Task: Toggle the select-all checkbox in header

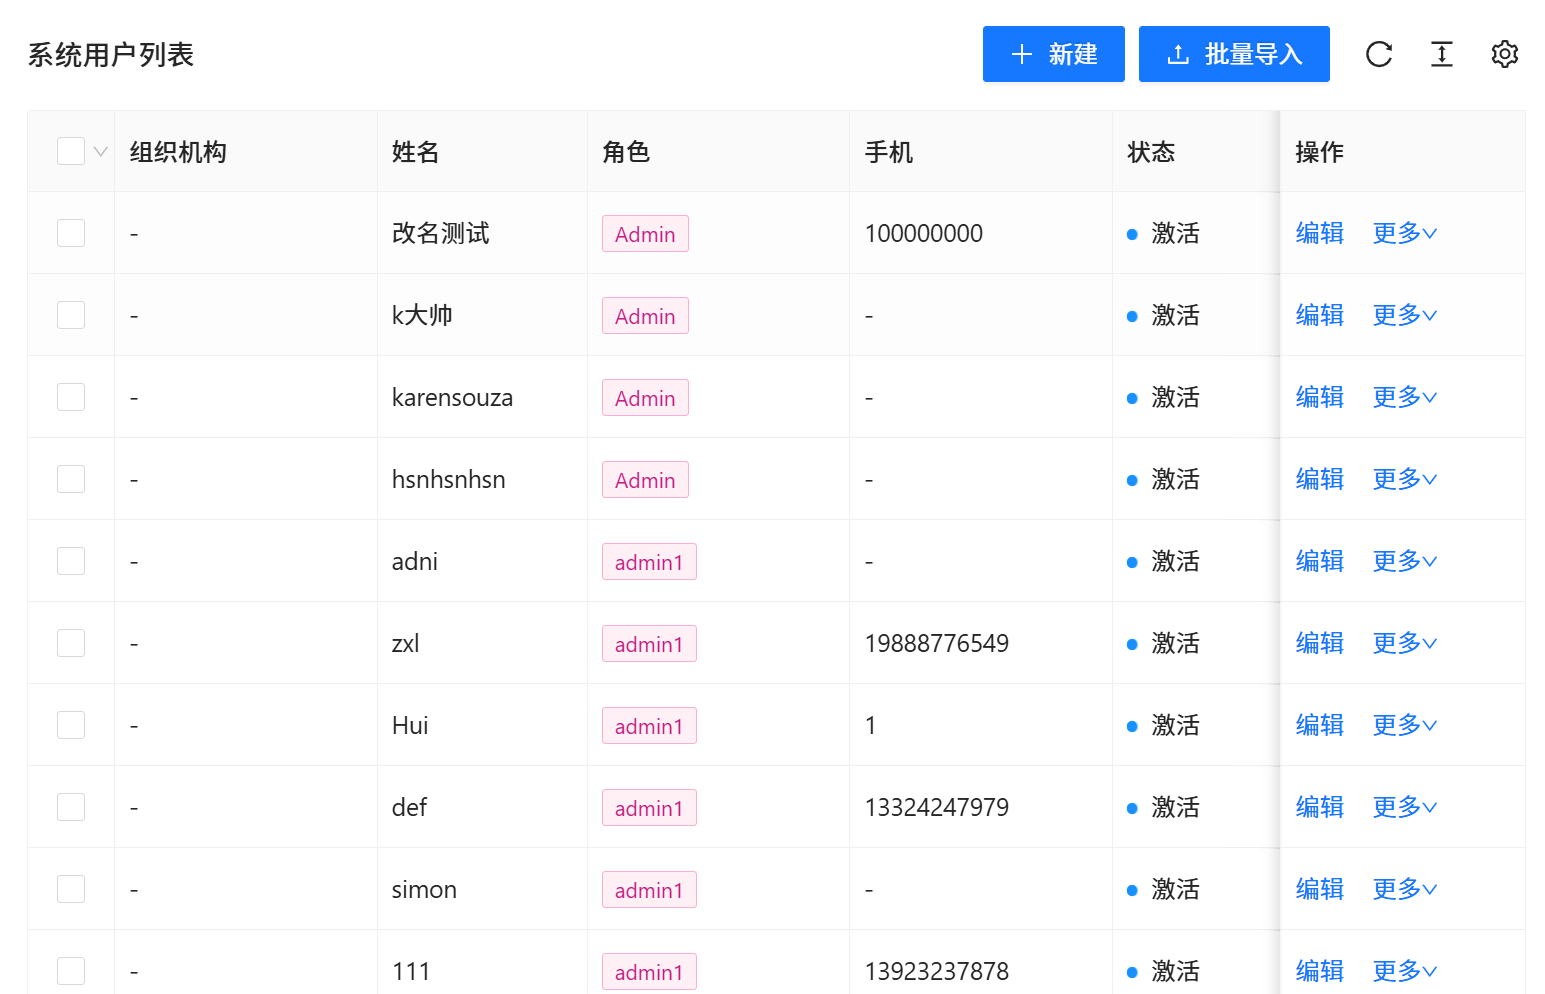Action: [71, 151]
